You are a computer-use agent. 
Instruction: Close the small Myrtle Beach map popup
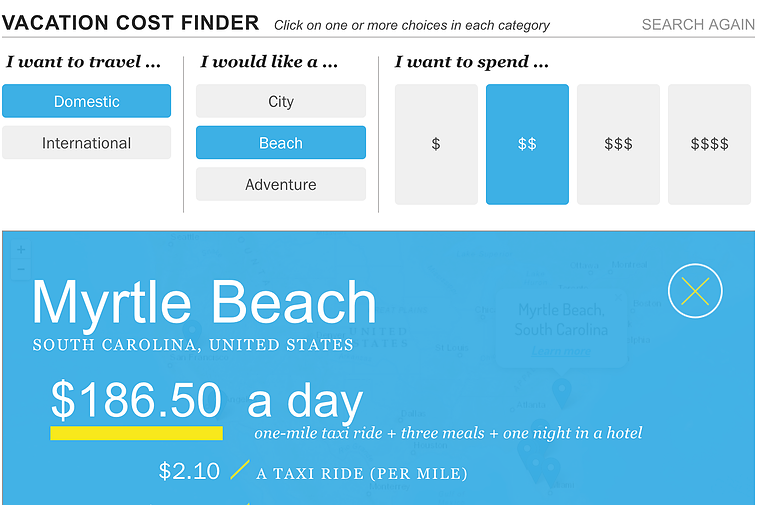[x=618, y=297]
